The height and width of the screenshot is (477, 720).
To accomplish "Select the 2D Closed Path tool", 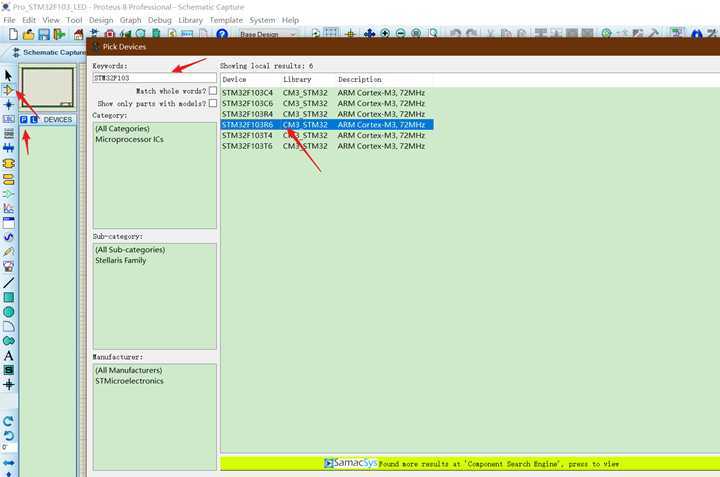I will click(x=8, y=341).
